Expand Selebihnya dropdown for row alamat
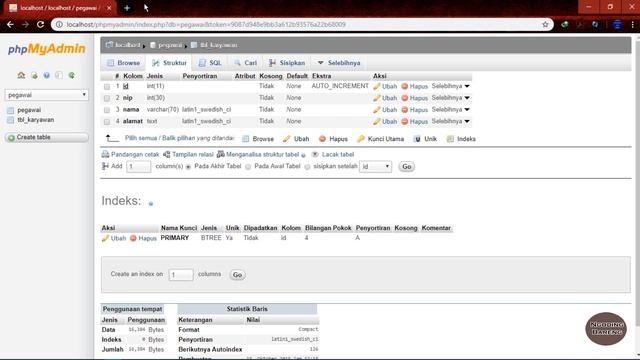 [x=451, y=121]
